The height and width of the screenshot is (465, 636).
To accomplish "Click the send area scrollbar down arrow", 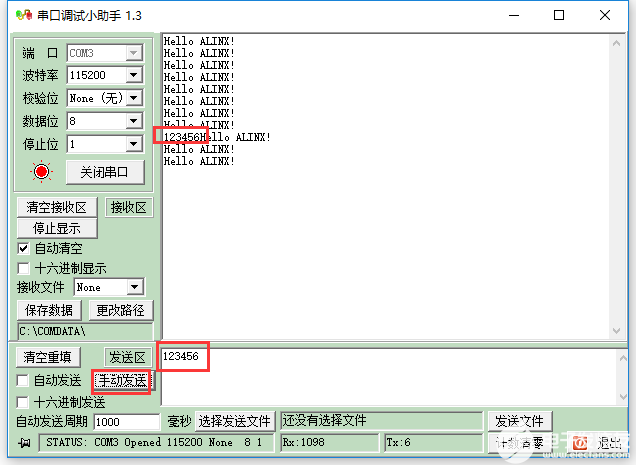I will pos(623,397).
